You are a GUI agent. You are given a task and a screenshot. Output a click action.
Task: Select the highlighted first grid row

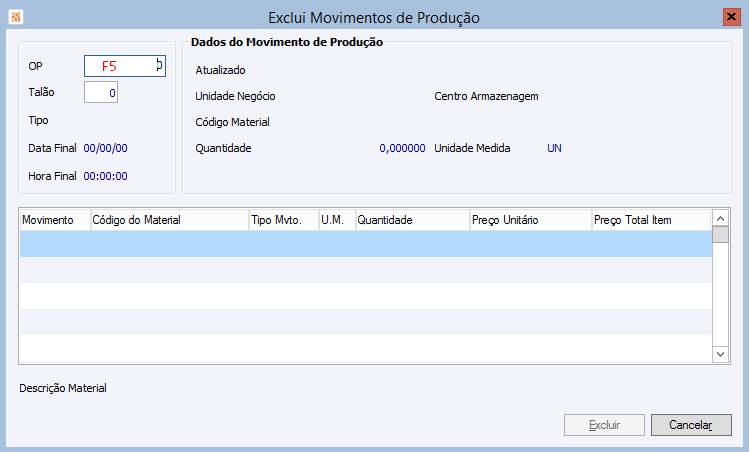point(365,244)
